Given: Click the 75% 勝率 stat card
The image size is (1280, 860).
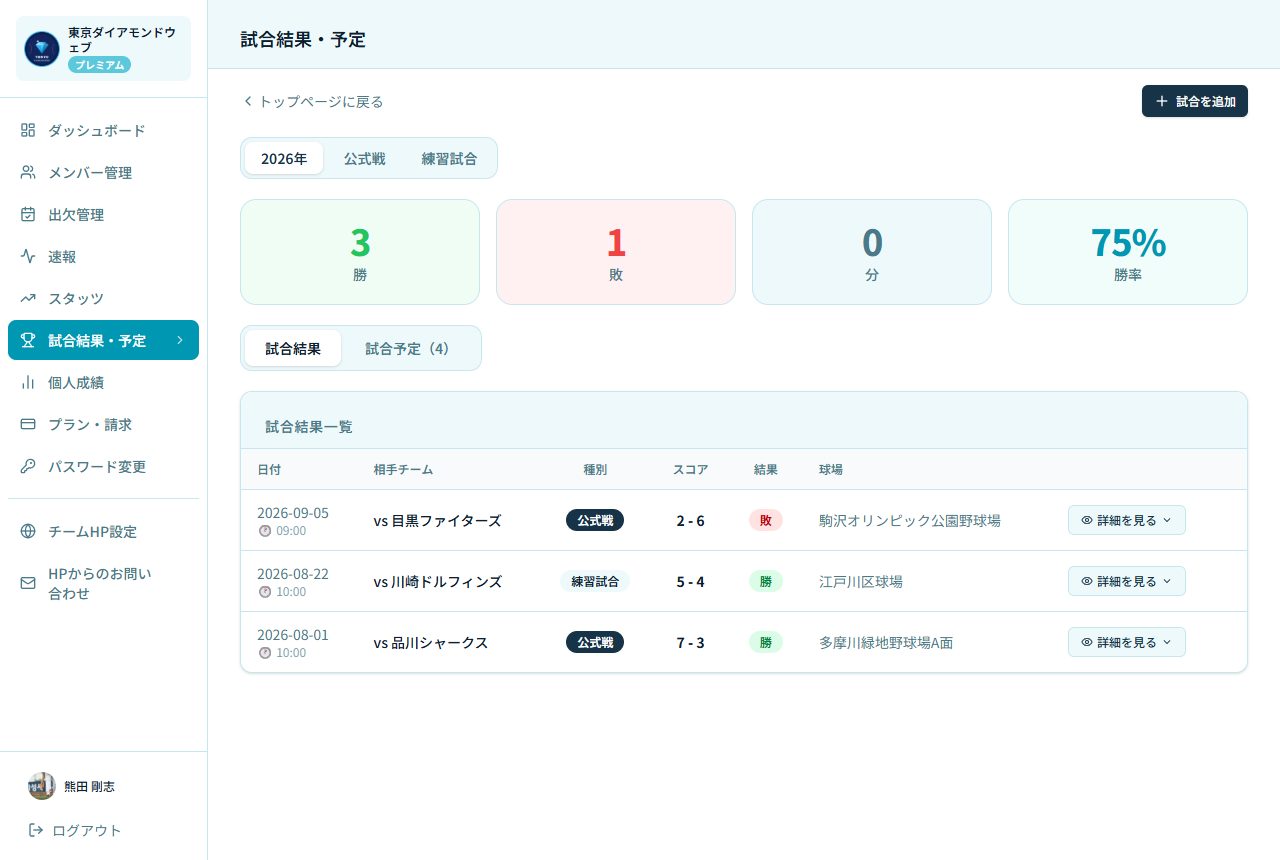Looking at the screenshot, I should pos(1128,252).
